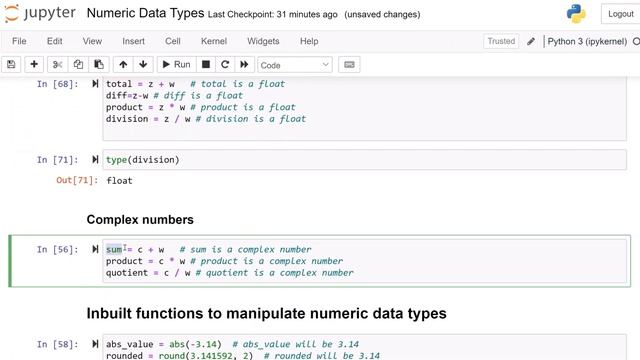Open the command palette keyboard icon
640x360 pixels.
click(349, 64)
